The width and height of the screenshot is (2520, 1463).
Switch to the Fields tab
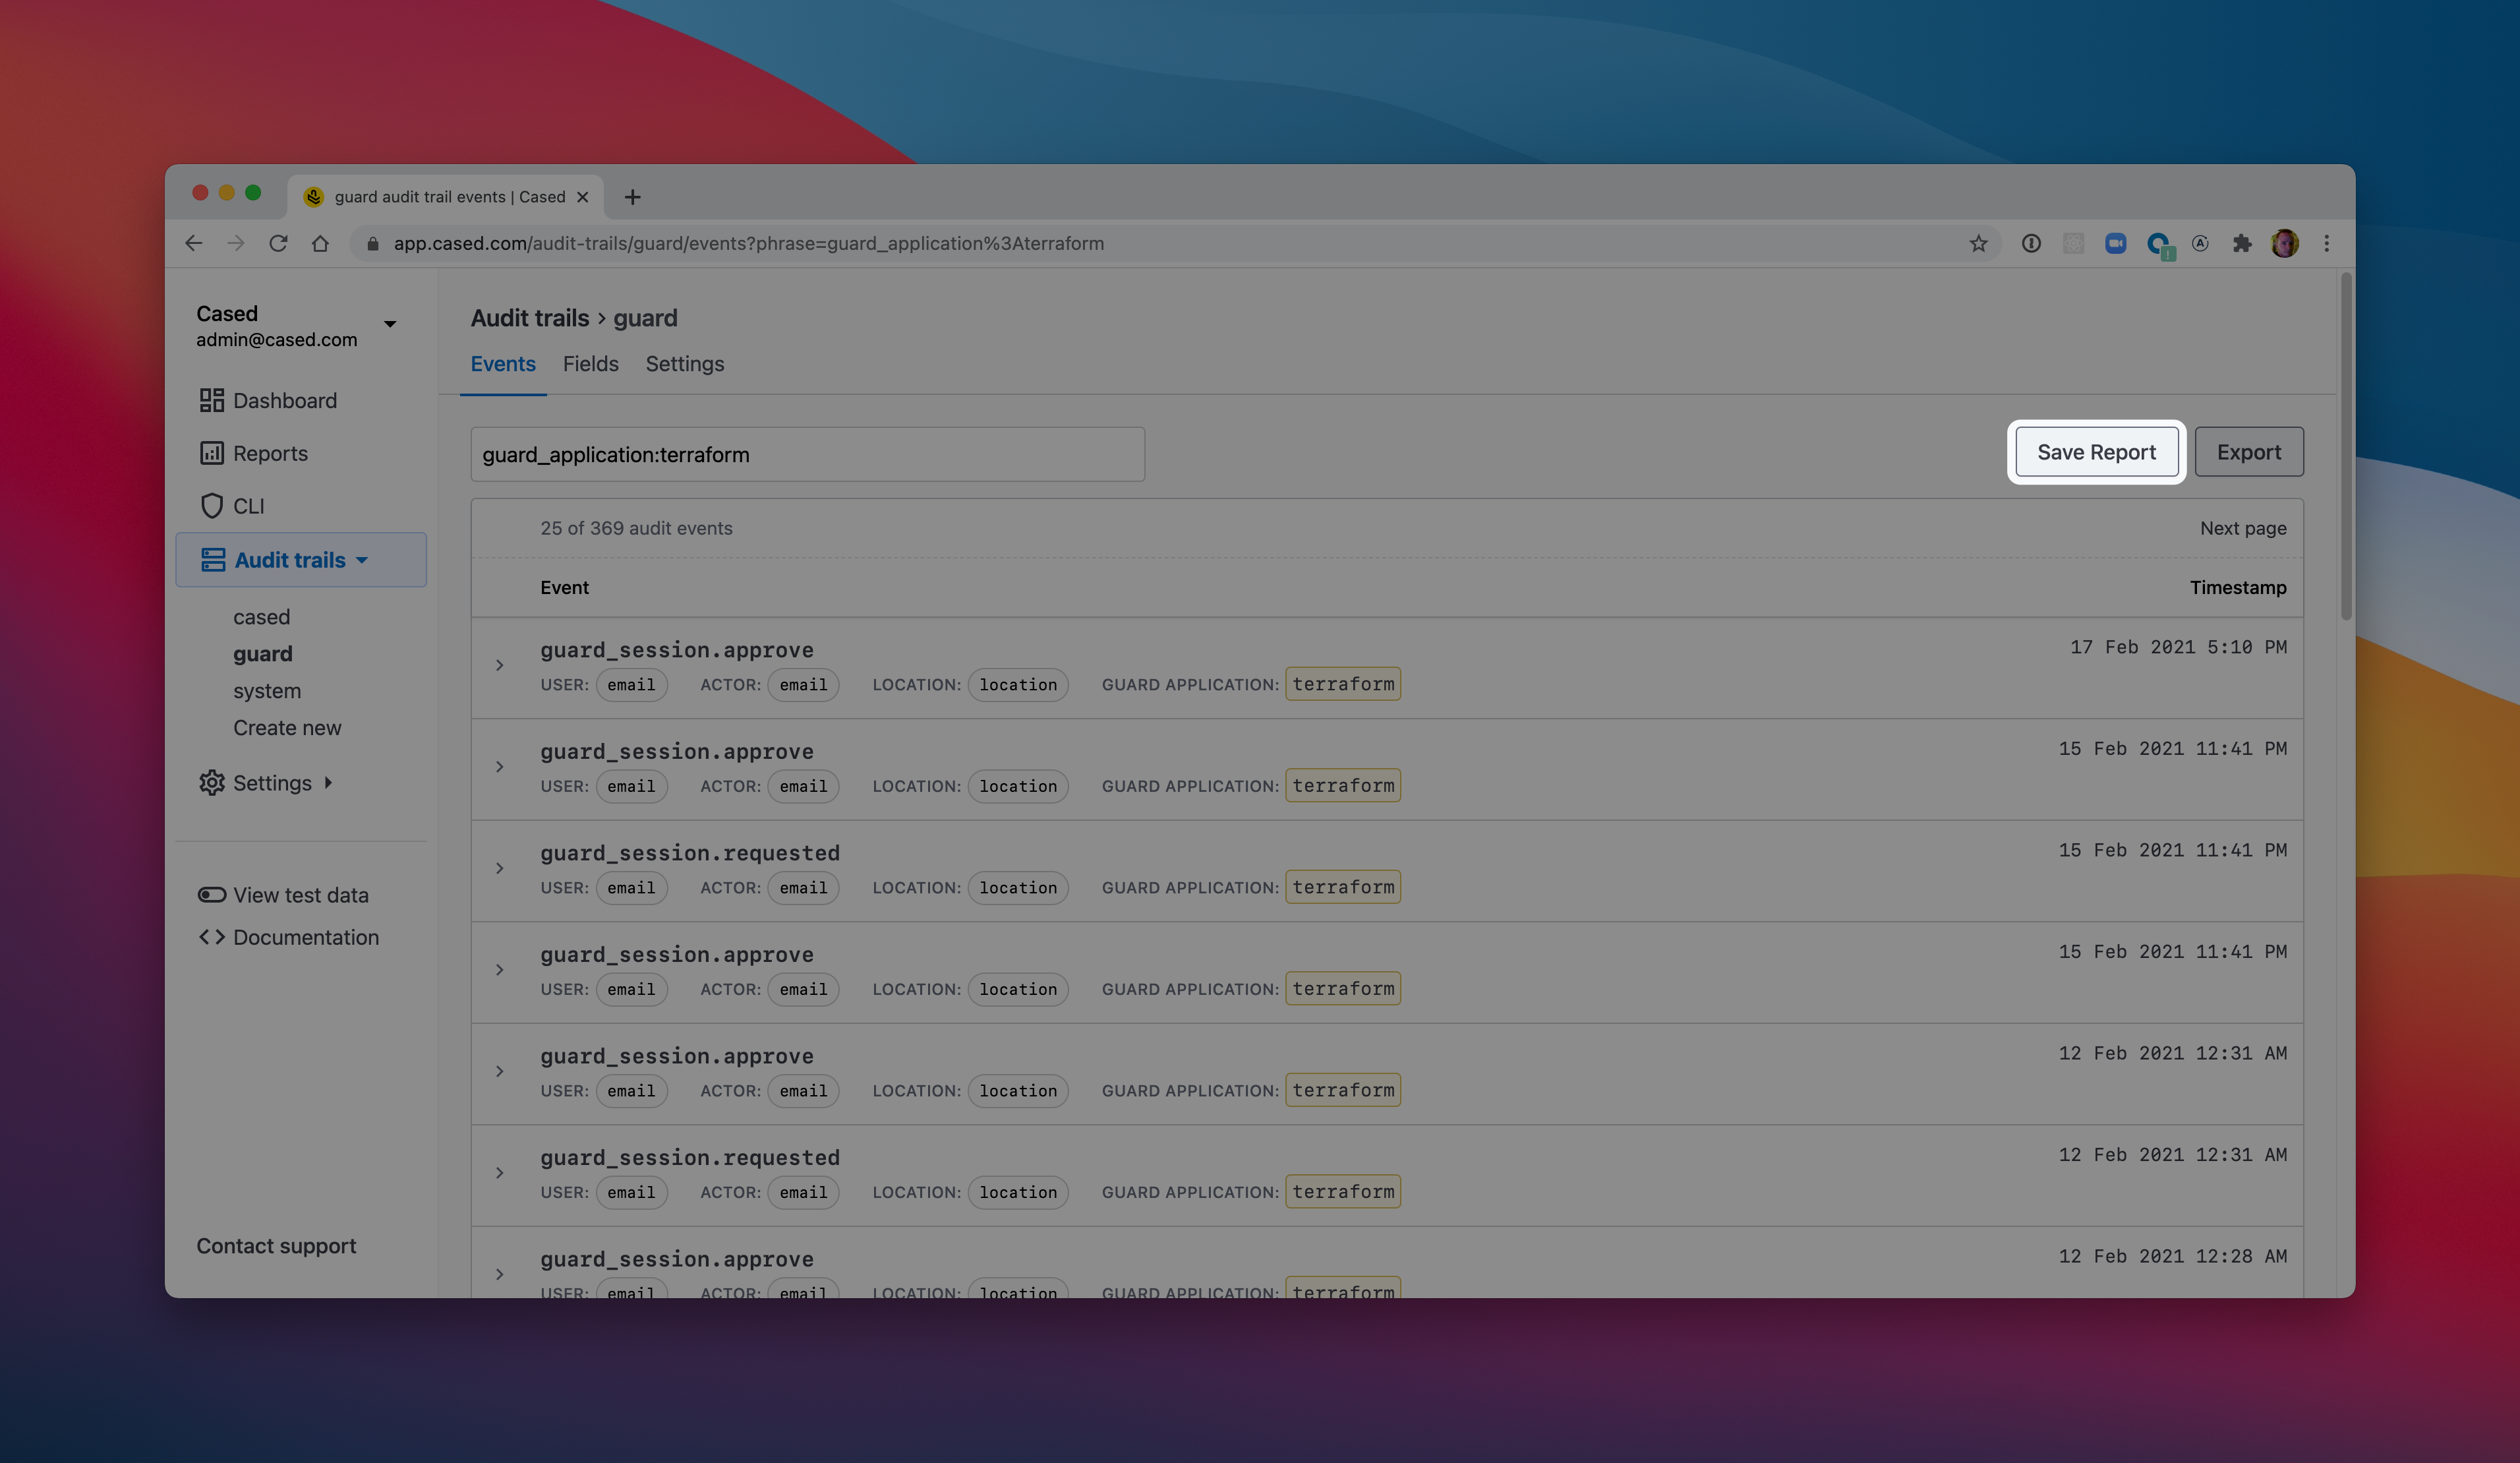point(590,364)
